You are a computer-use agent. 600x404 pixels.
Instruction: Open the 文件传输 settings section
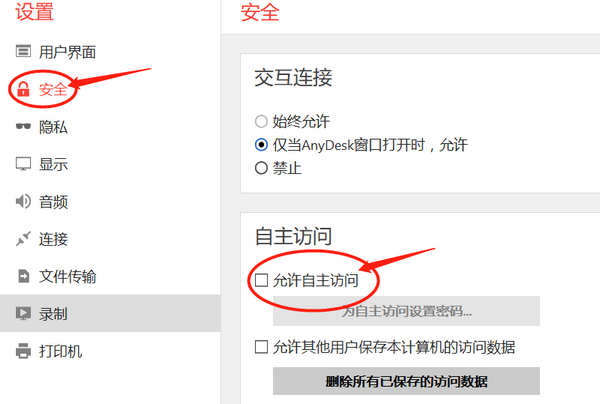click(67, 276)
